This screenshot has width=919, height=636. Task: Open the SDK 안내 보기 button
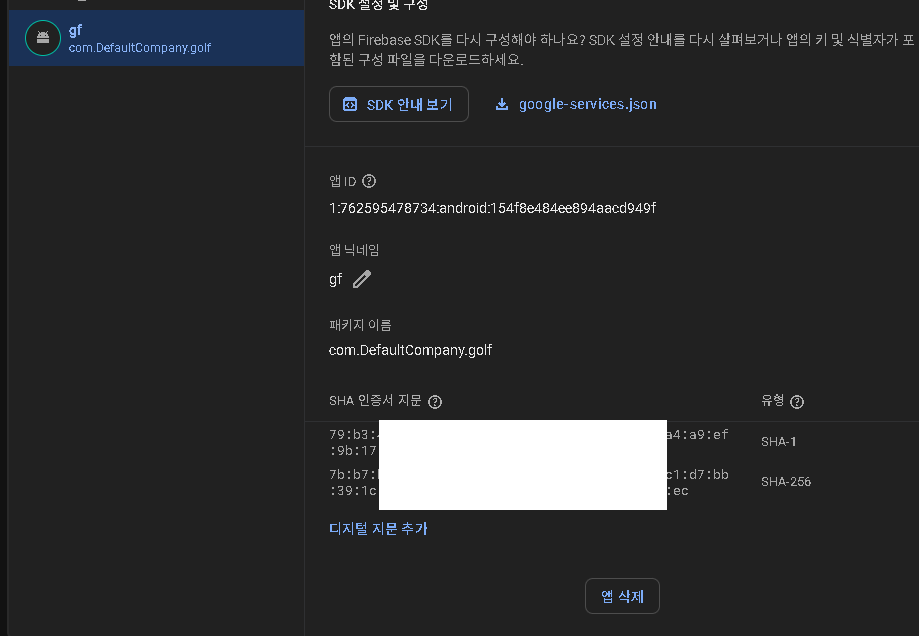399,104
